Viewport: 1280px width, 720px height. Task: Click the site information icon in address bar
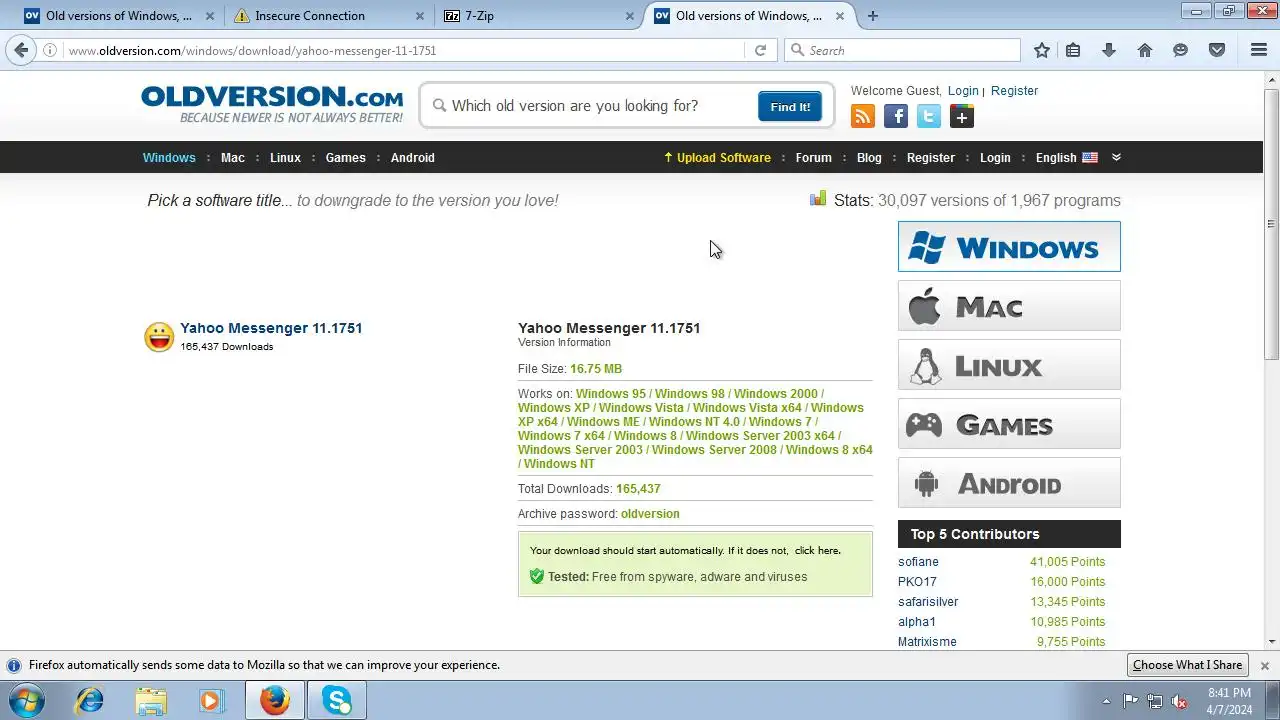pyautogui.click(x=50, y=50)
